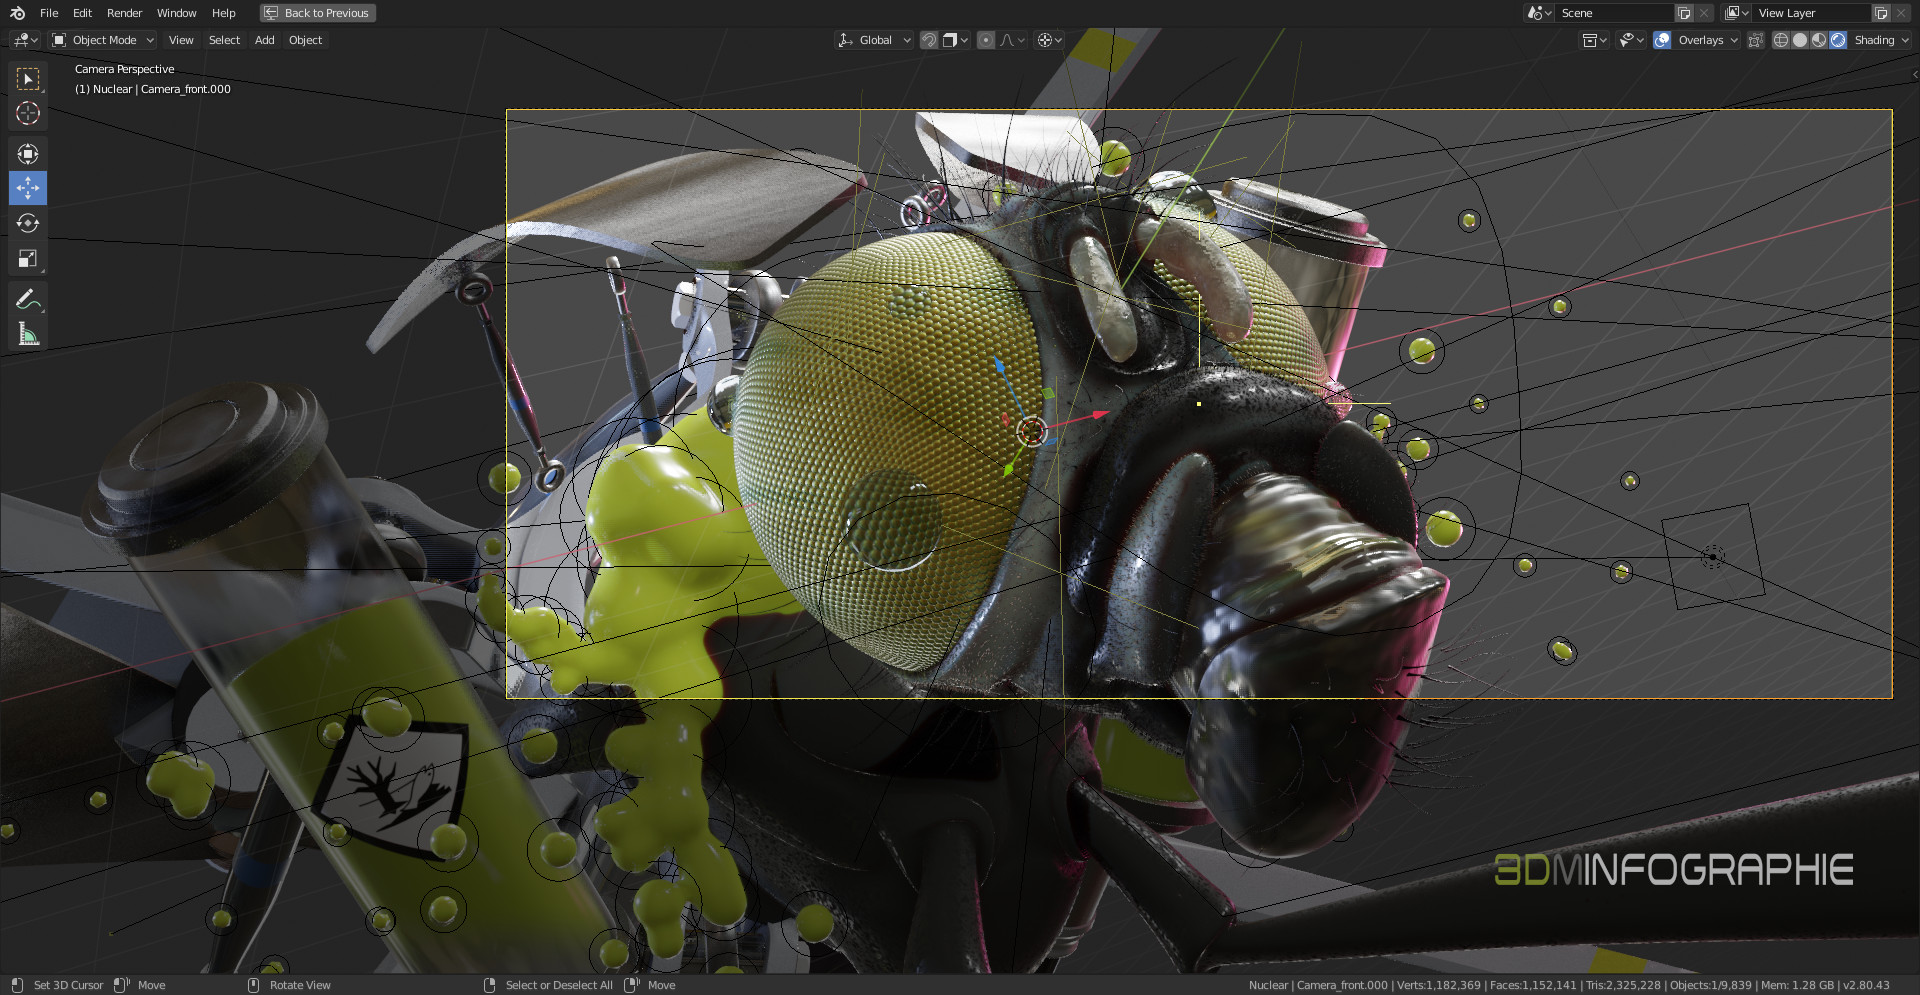Select the Transform tool
The height and width of the screenshot is (995, 1920).
click(x=28, y=153)
